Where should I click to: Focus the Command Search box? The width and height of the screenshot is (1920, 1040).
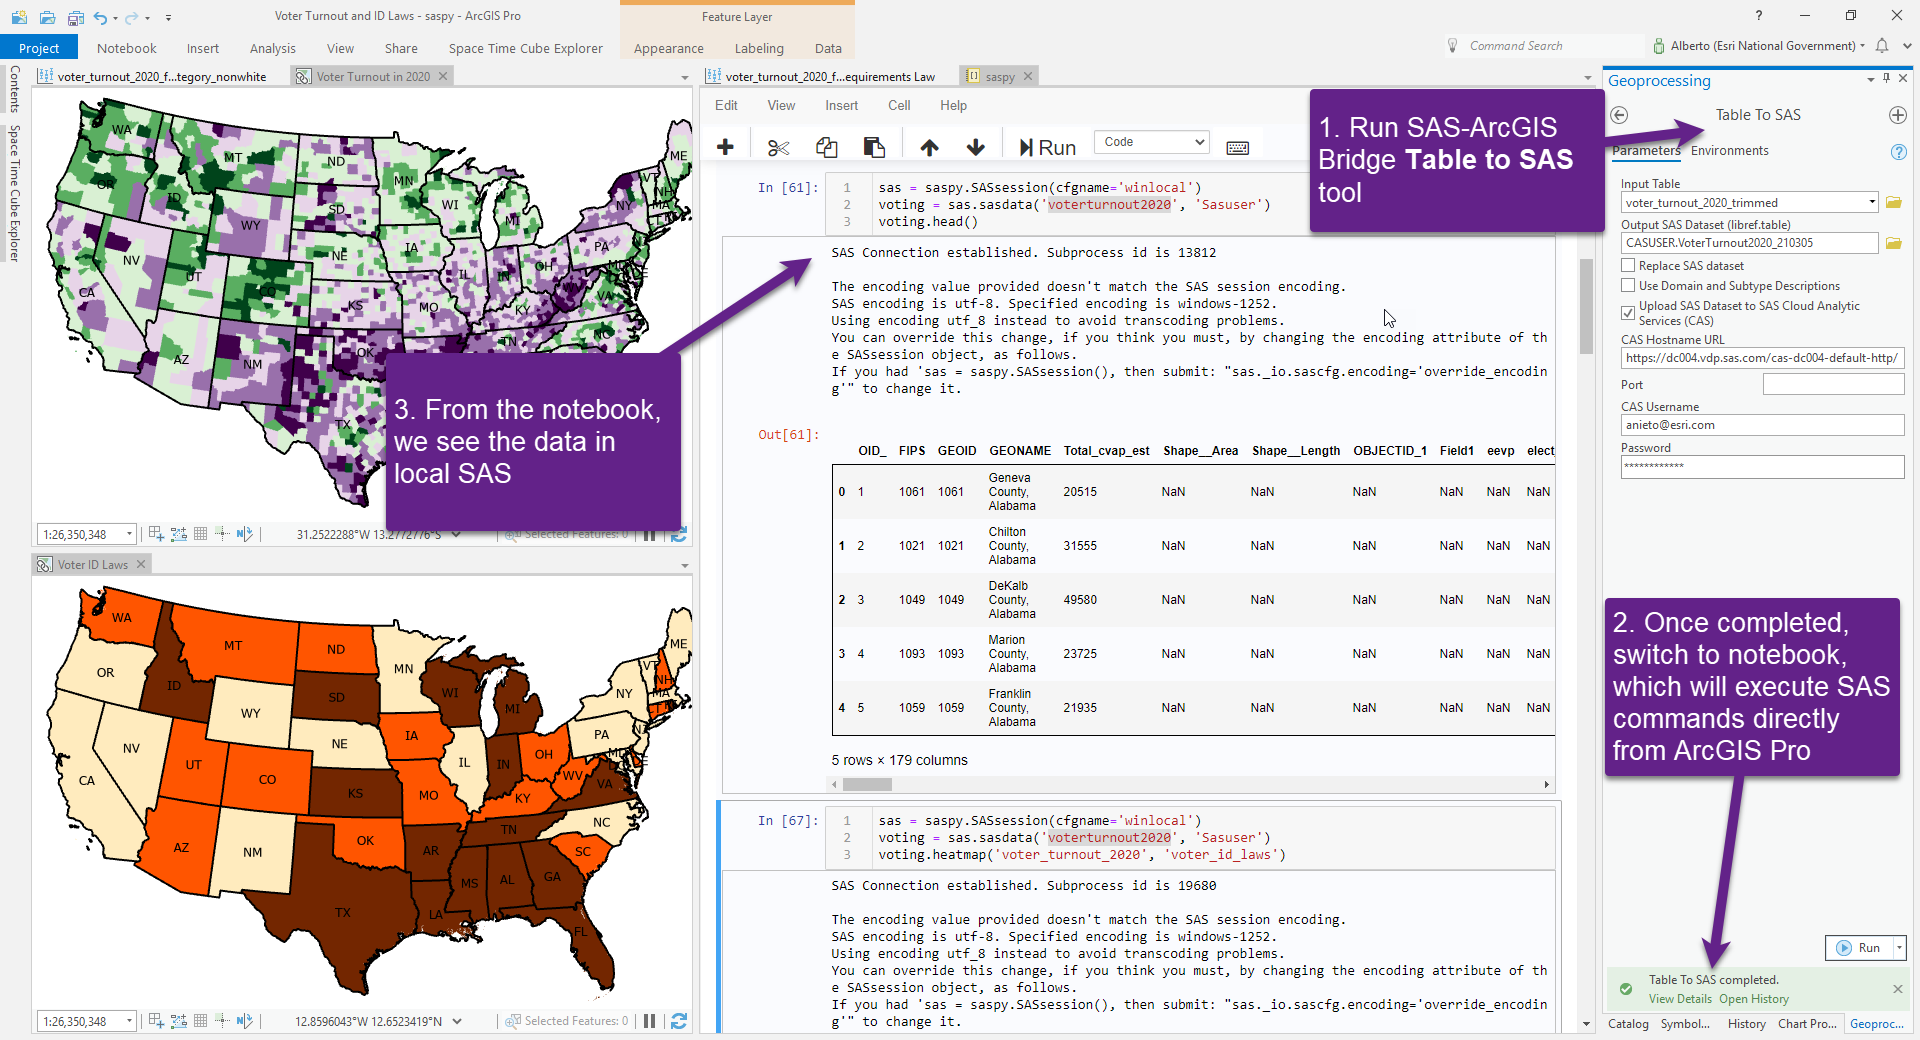1543,46
